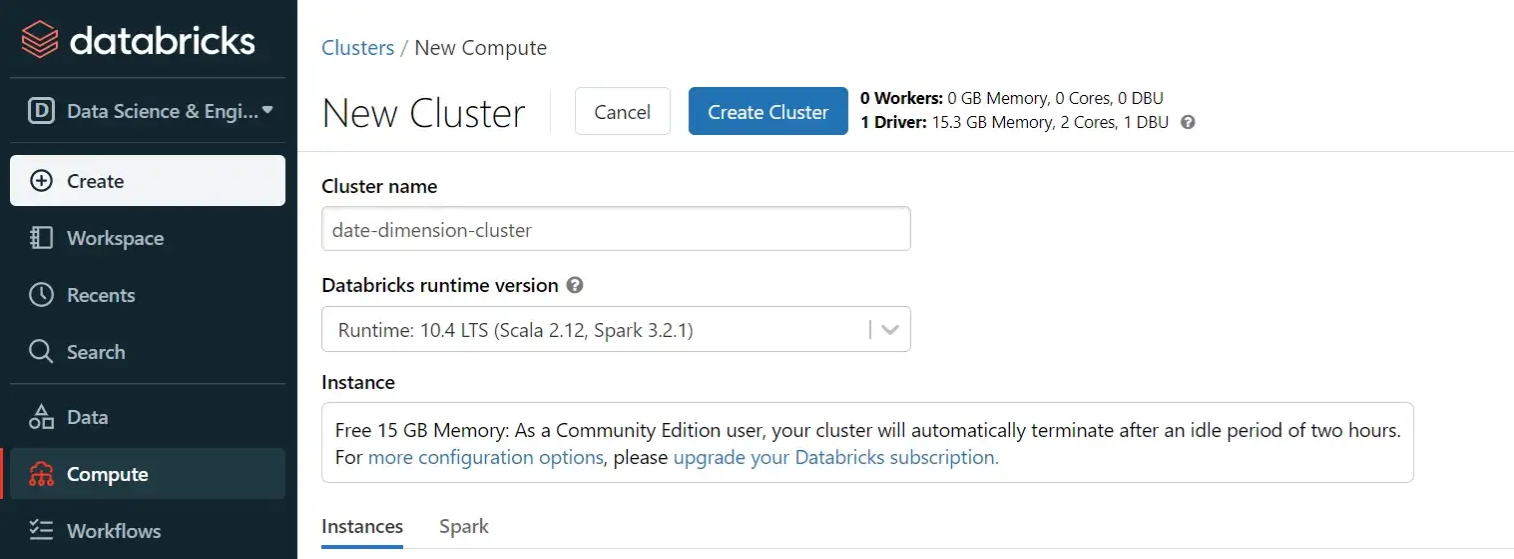Open the Data Science & Engineering persona switcher

coord(149,111)
